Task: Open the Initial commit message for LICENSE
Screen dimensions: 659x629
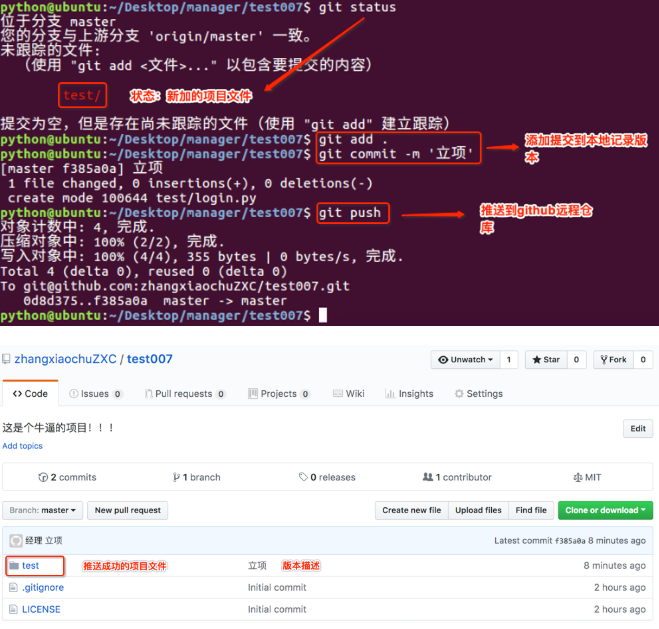Action: [277, 609]
